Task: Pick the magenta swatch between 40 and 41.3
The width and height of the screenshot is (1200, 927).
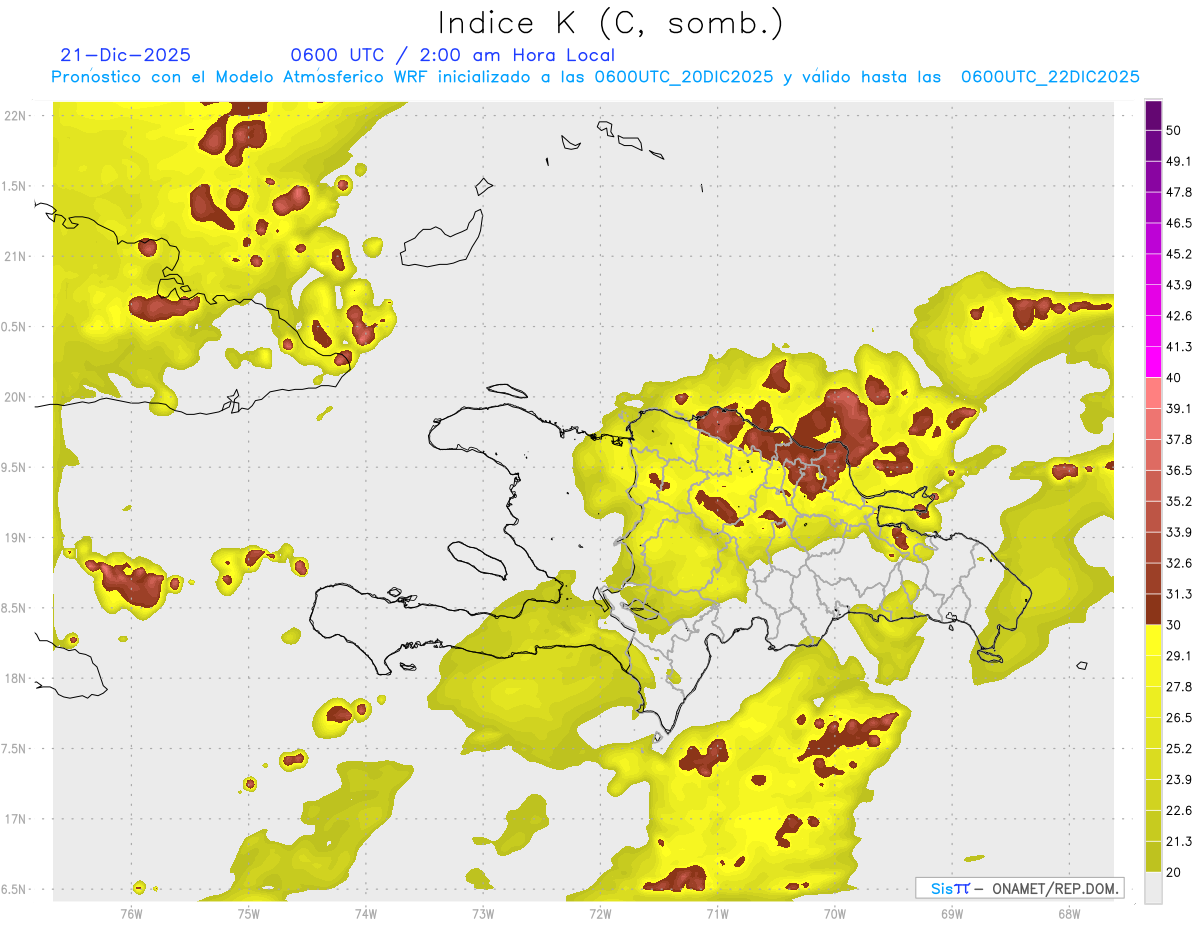Action: (x=1154, y=361)
